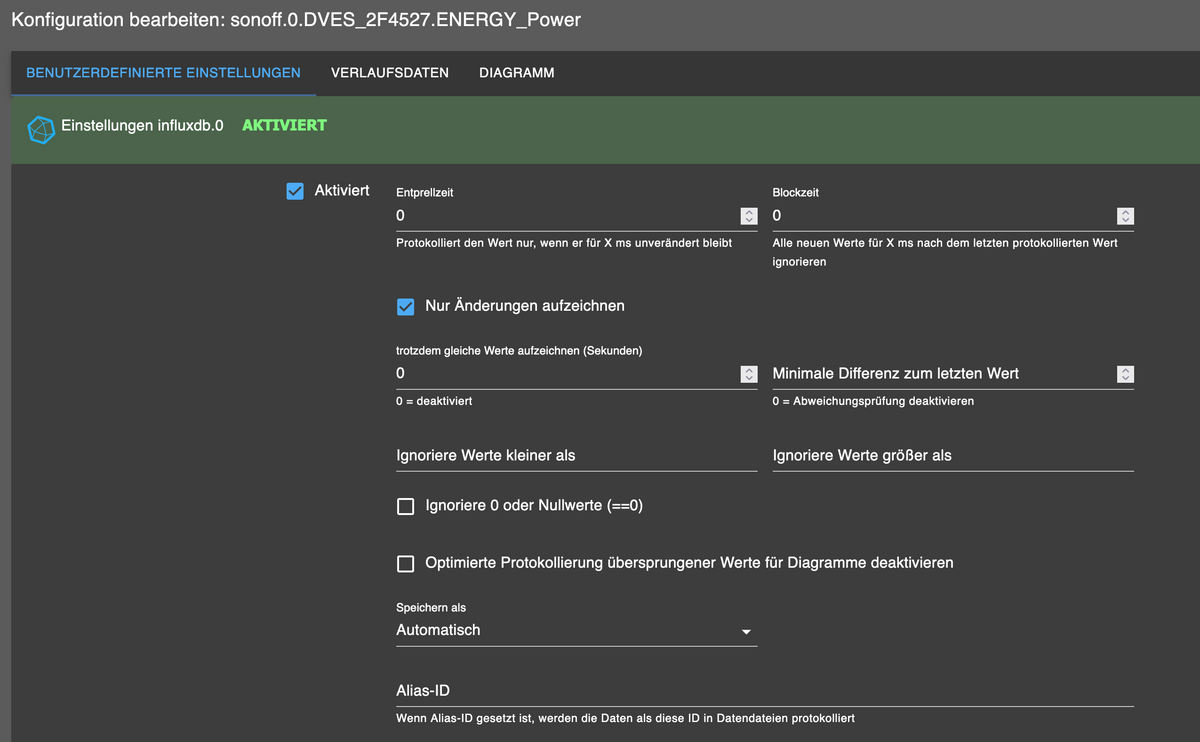Click the Entprellzeit spinner stepper
The height and width of the screenshot is (742, 1200).
[749, 216]
